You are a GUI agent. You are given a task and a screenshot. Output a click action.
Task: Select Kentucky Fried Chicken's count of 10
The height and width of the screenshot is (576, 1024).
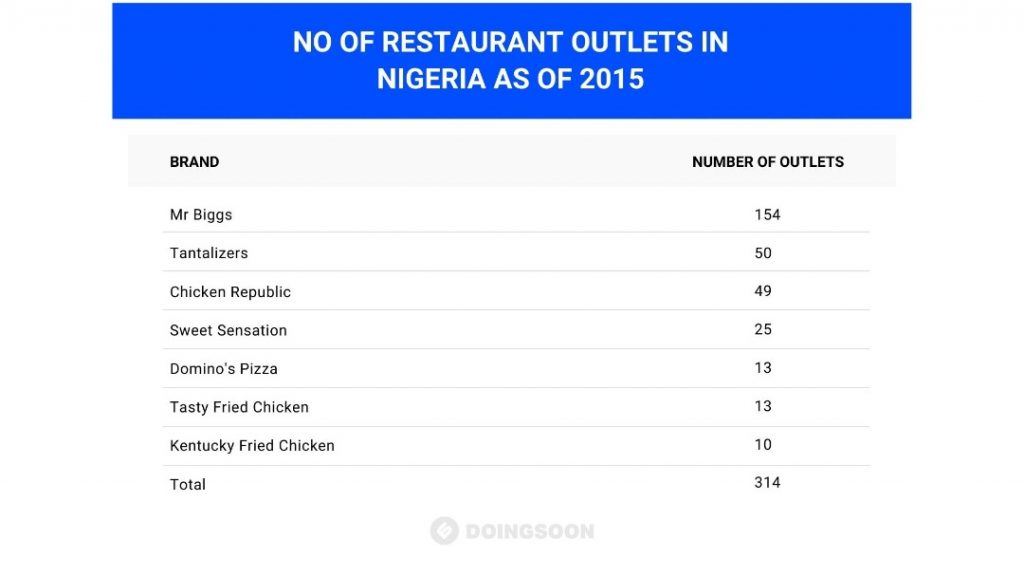(763, 445)
